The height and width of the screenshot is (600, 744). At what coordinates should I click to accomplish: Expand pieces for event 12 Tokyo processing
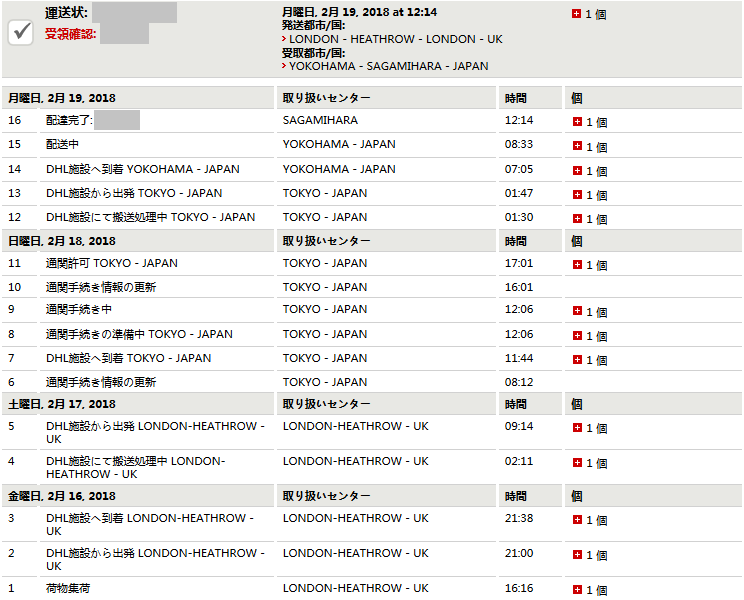coord(577,219)
